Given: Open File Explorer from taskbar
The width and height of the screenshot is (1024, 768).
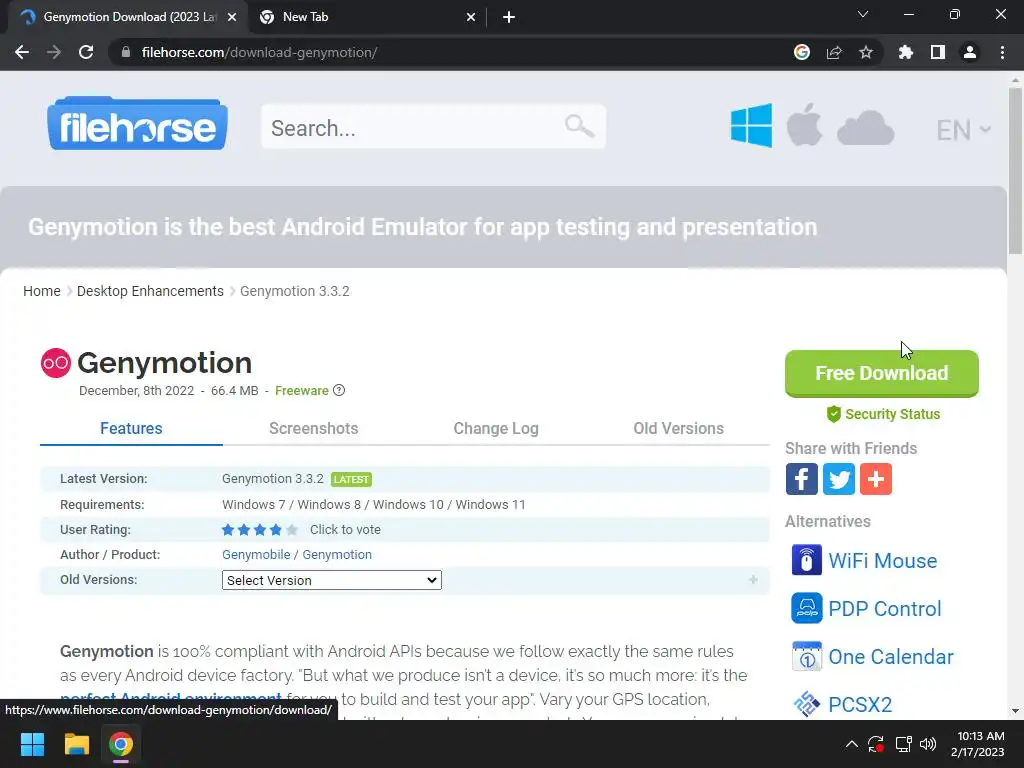Looking at the screenshot, I should tap(76, 744).
